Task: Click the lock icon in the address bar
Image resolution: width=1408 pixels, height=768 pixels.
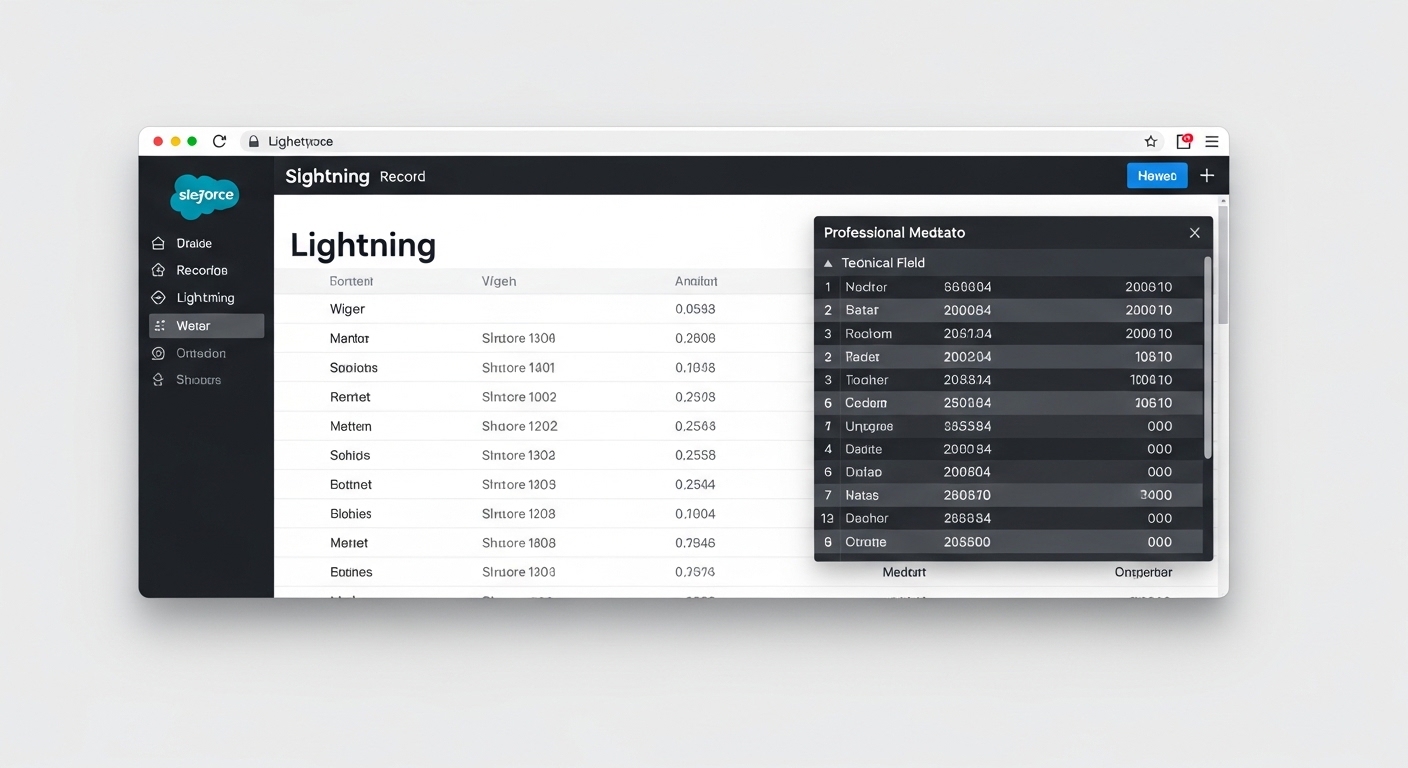Action: click(253, 141)
